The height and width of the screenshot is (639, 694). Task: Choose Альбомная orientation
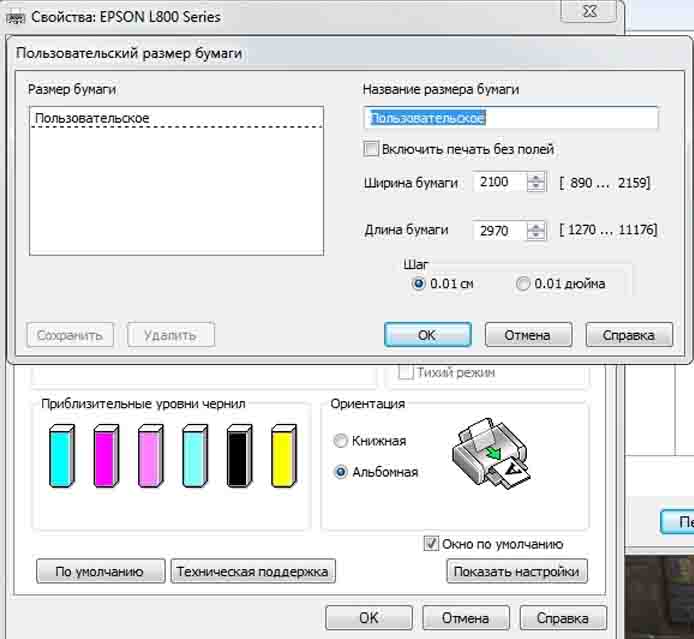pos(340,472)
